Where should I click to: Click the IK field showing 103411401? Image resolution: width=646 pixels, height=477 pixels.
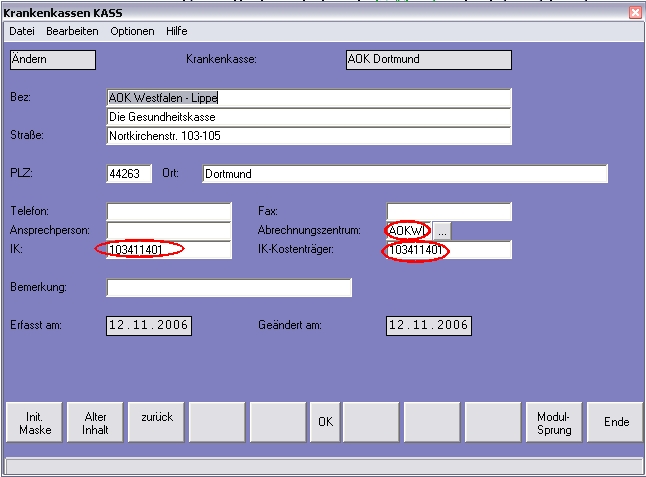[x=169, y=250]
